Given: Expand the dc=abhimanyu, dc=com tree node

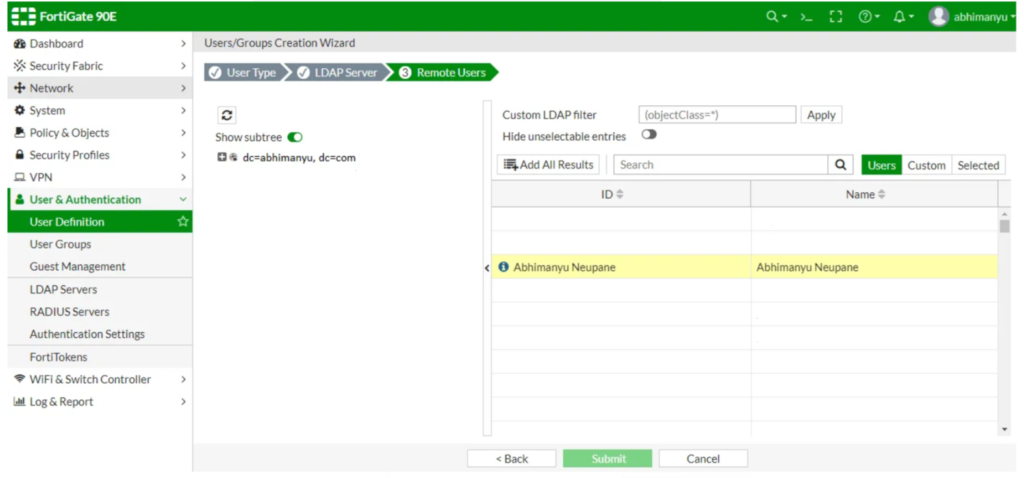Looking at the screenshot, I should click(x=222, y=158).
